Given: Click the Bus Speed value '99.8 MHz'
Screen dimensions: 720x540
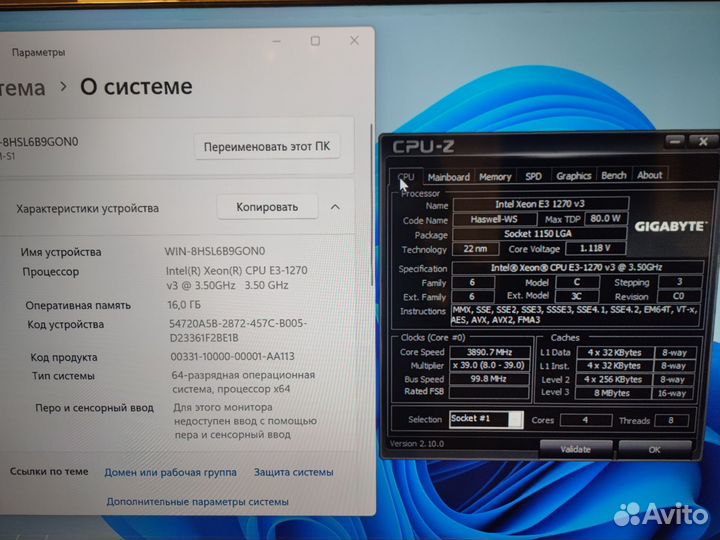Looking at the screenshot, I should pyautogui.click(x=489, y=379).
